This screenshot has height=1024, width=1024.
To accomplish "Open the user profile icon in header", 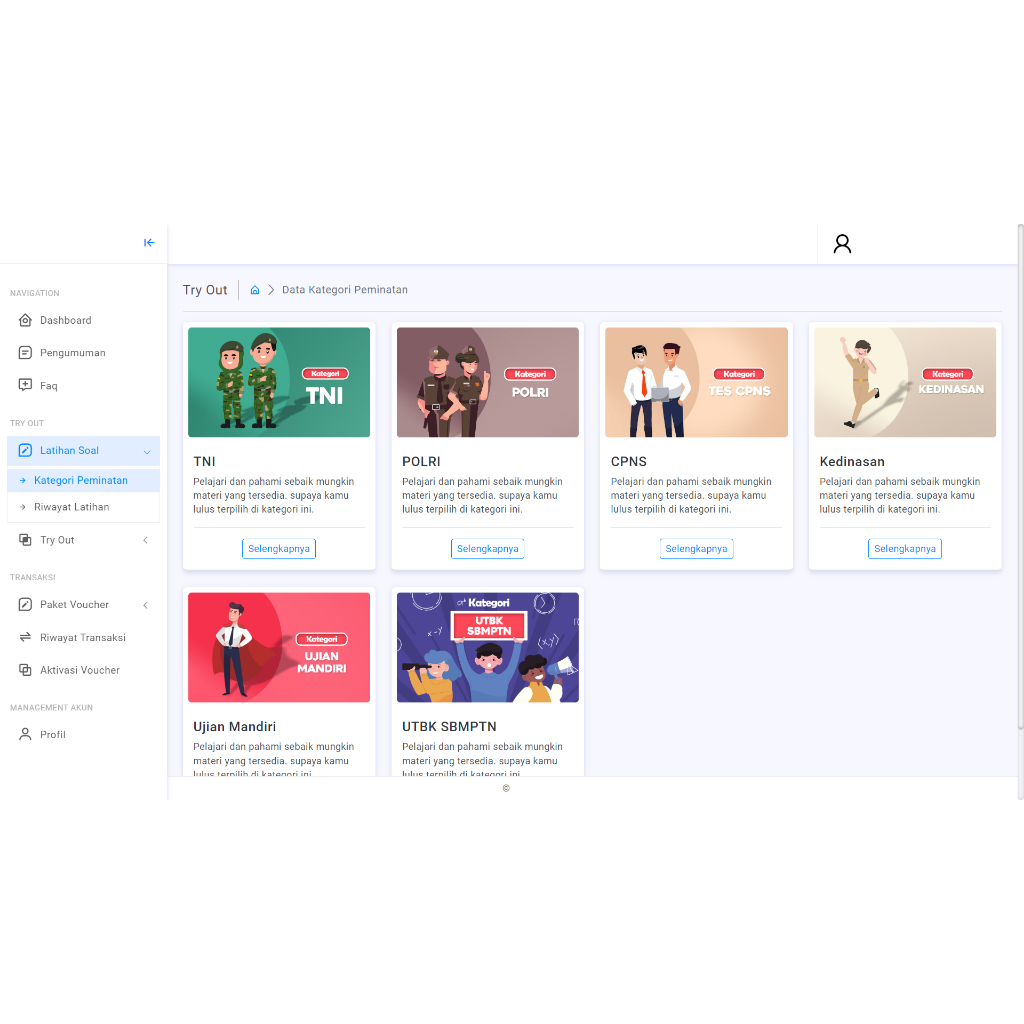I will (x=842, y=244).
